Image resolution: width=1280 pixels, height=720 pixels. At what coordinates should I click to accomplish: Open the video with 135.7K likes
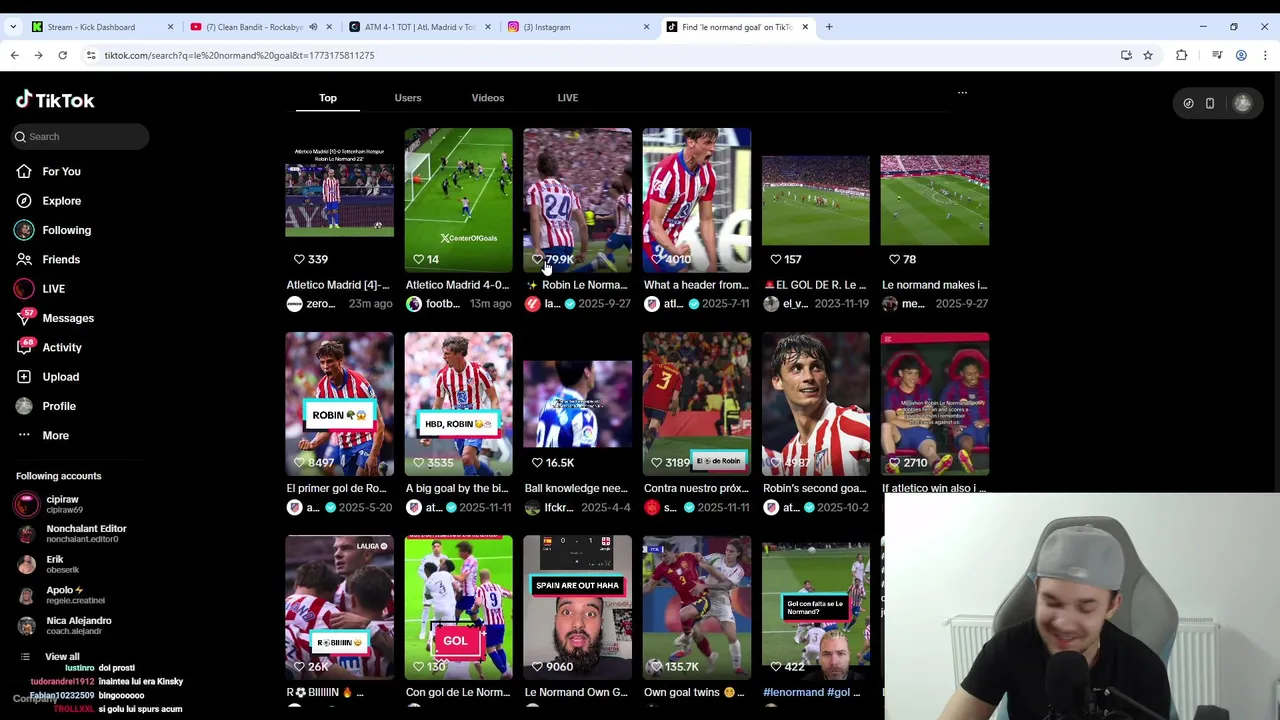click(696, 607)
